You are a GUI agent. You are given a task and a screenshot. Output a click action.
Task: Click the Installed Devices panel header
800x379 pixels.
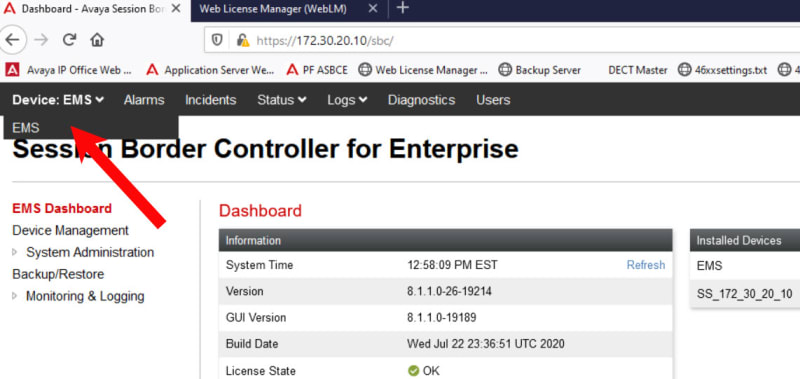[x=745, y=240]
